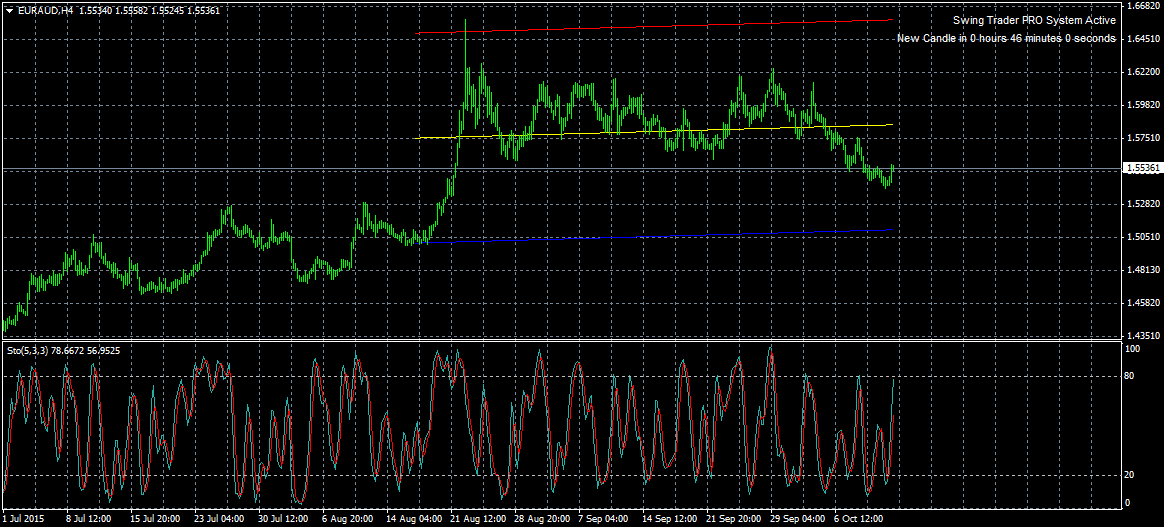Click the 1.57510 price scale label

coord(1143,138)
